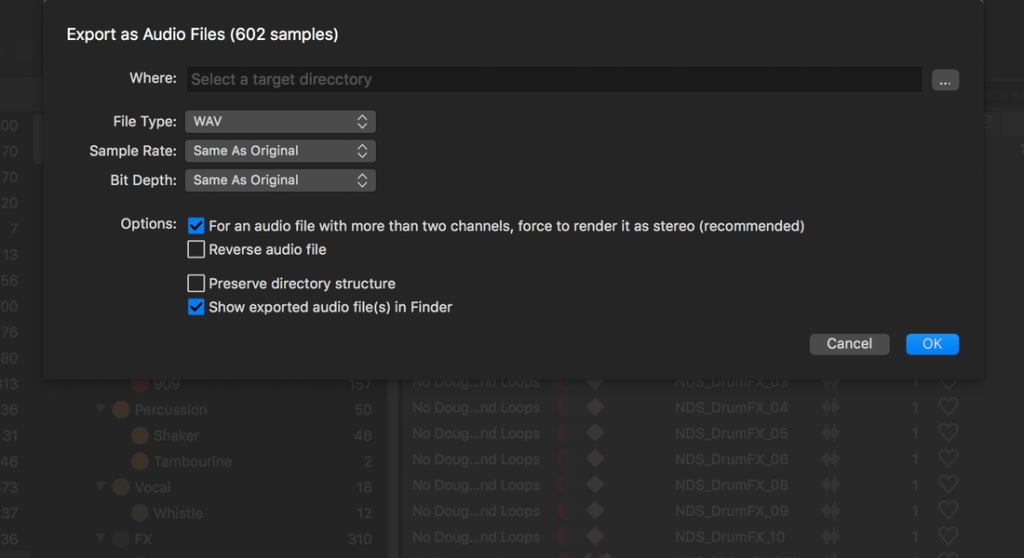The width and height of the screenshot is (1024, 558).
Task: Click Percussion sample count 50
Action: click(363, 410)
